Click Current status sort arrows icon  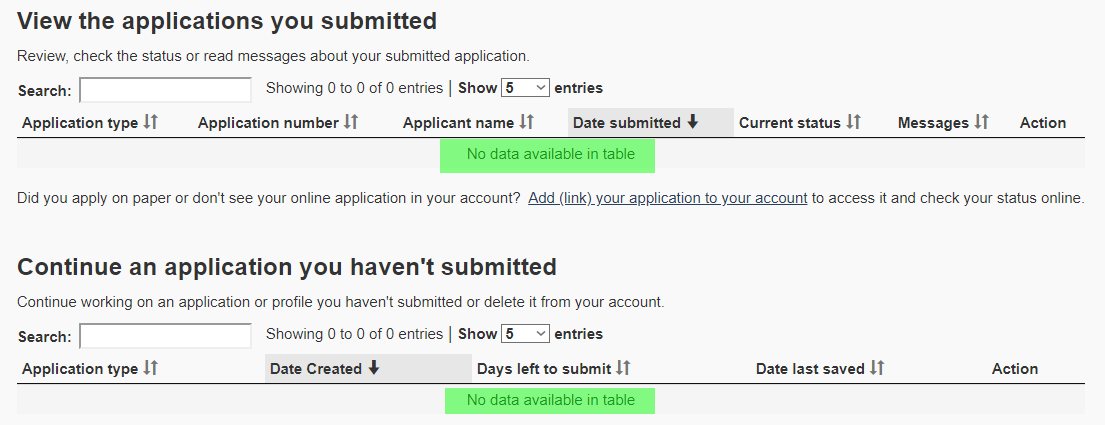(x=853, y=122)
